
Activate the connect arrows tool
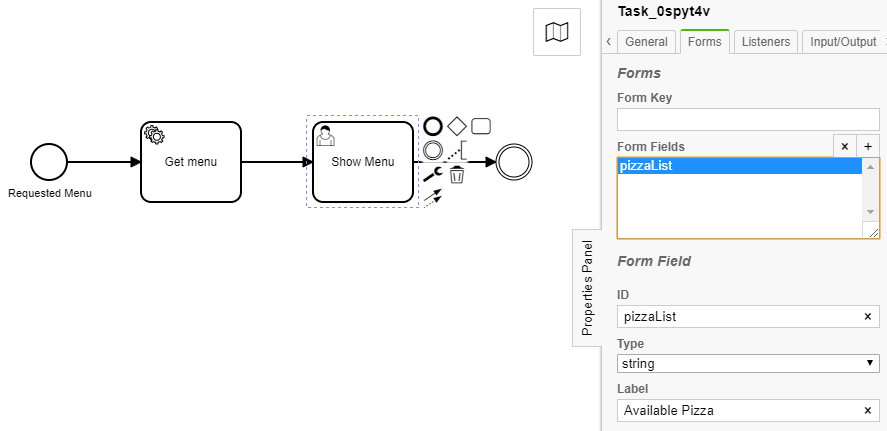coord(433,199)
